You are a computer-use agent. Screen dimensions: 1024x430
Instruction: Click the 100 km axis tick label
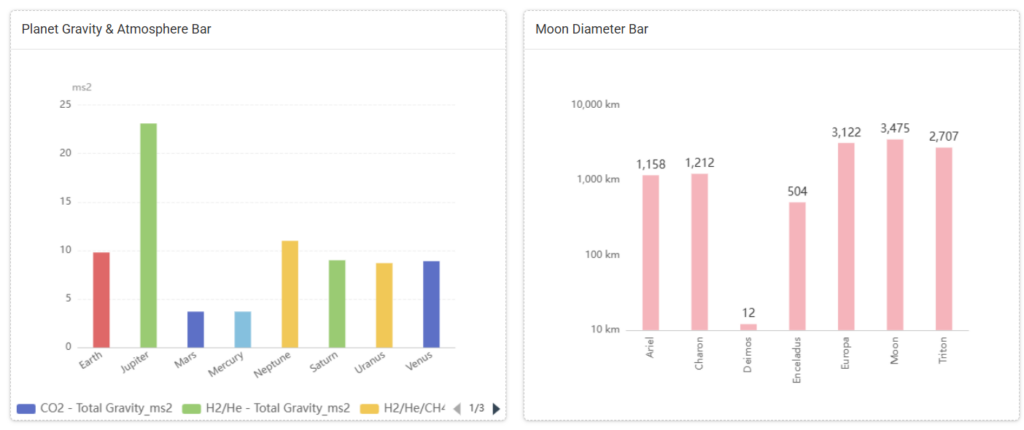602,254
